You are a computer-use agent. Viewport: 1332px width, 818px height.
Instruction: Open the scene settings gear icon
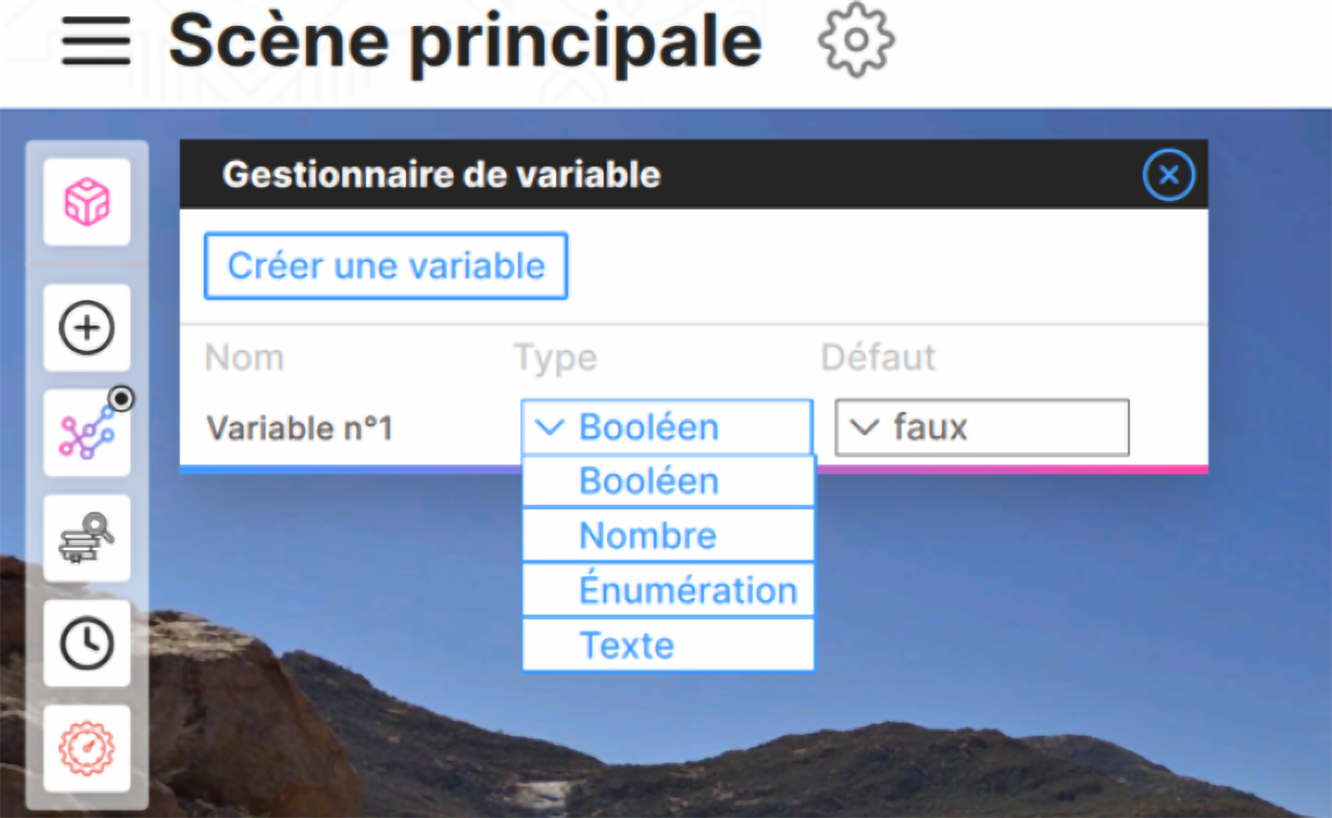858,42
